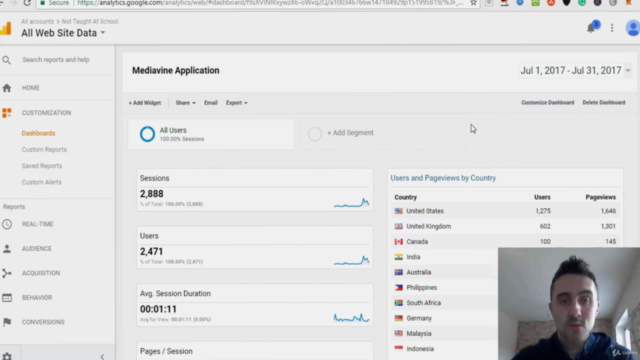The height and width of the screenshot is (360, 640).
Task: Open the Export dropdown menu
Action: pyautogui.click(x=237, y=103)
